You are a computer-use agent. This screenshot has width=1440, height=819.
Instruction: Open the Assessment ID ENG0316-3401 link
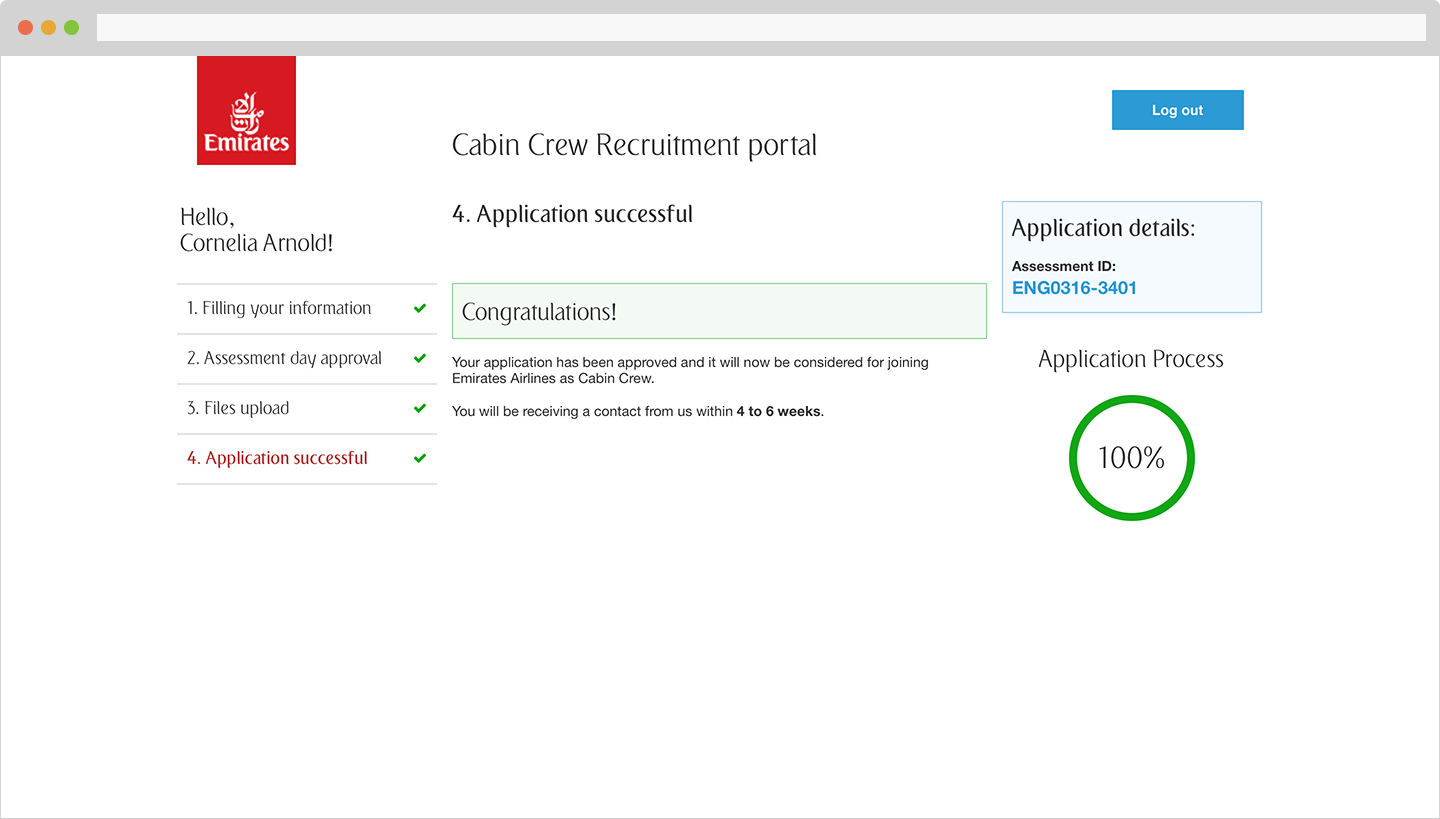coord(1074,288)
